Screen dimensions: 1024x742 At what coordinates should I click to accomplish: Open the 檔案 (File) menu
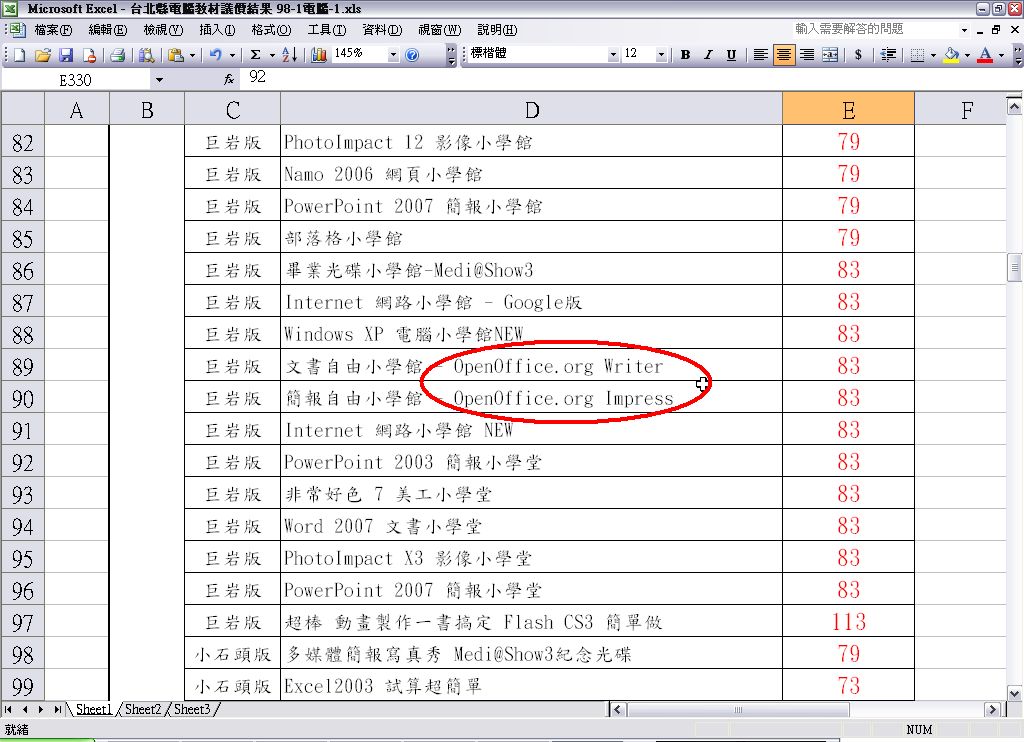tap(52, 30)
